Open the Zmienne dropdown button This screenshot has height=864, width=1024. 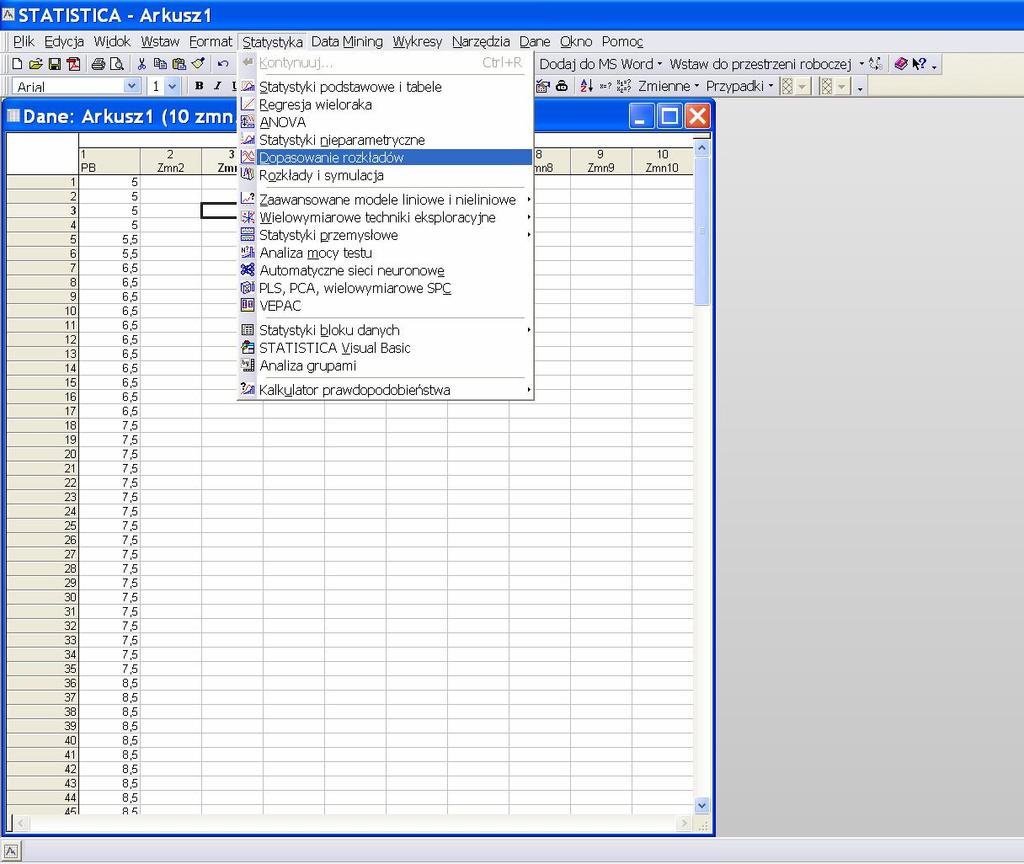pos(668,86)
